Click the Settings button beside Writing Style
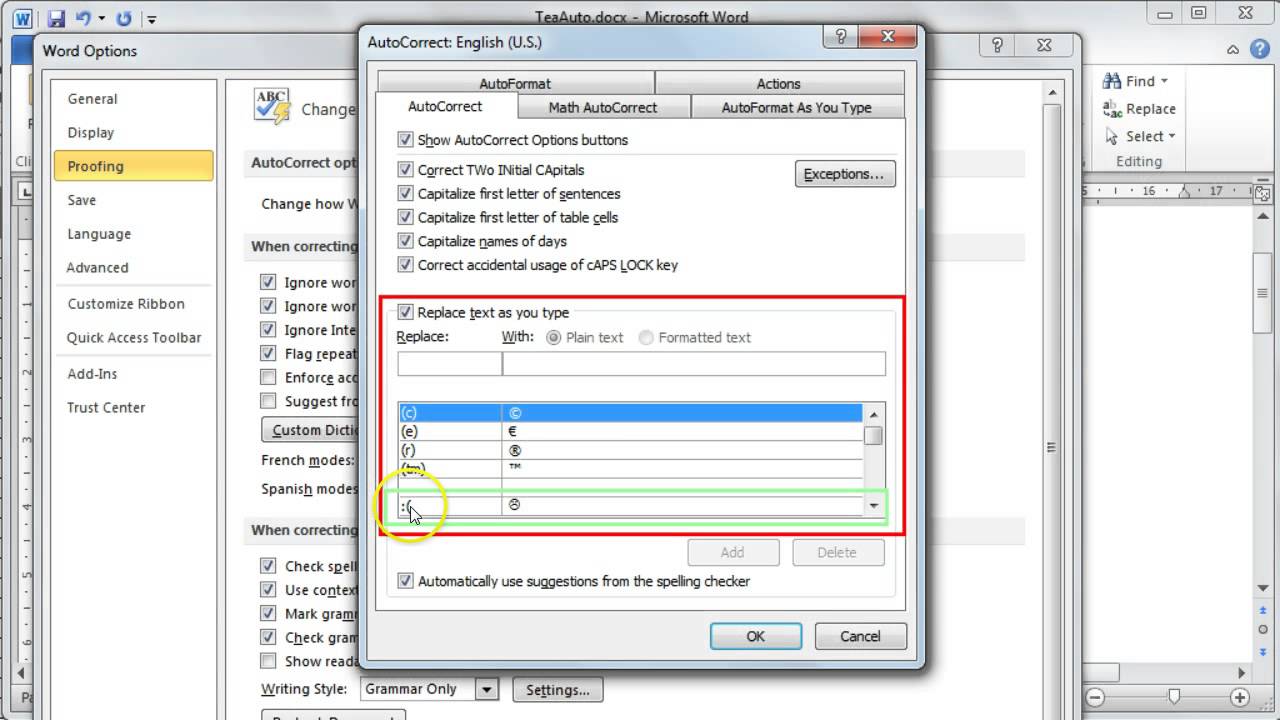This screenshot has height=720, width=1280. coord(557,690)
